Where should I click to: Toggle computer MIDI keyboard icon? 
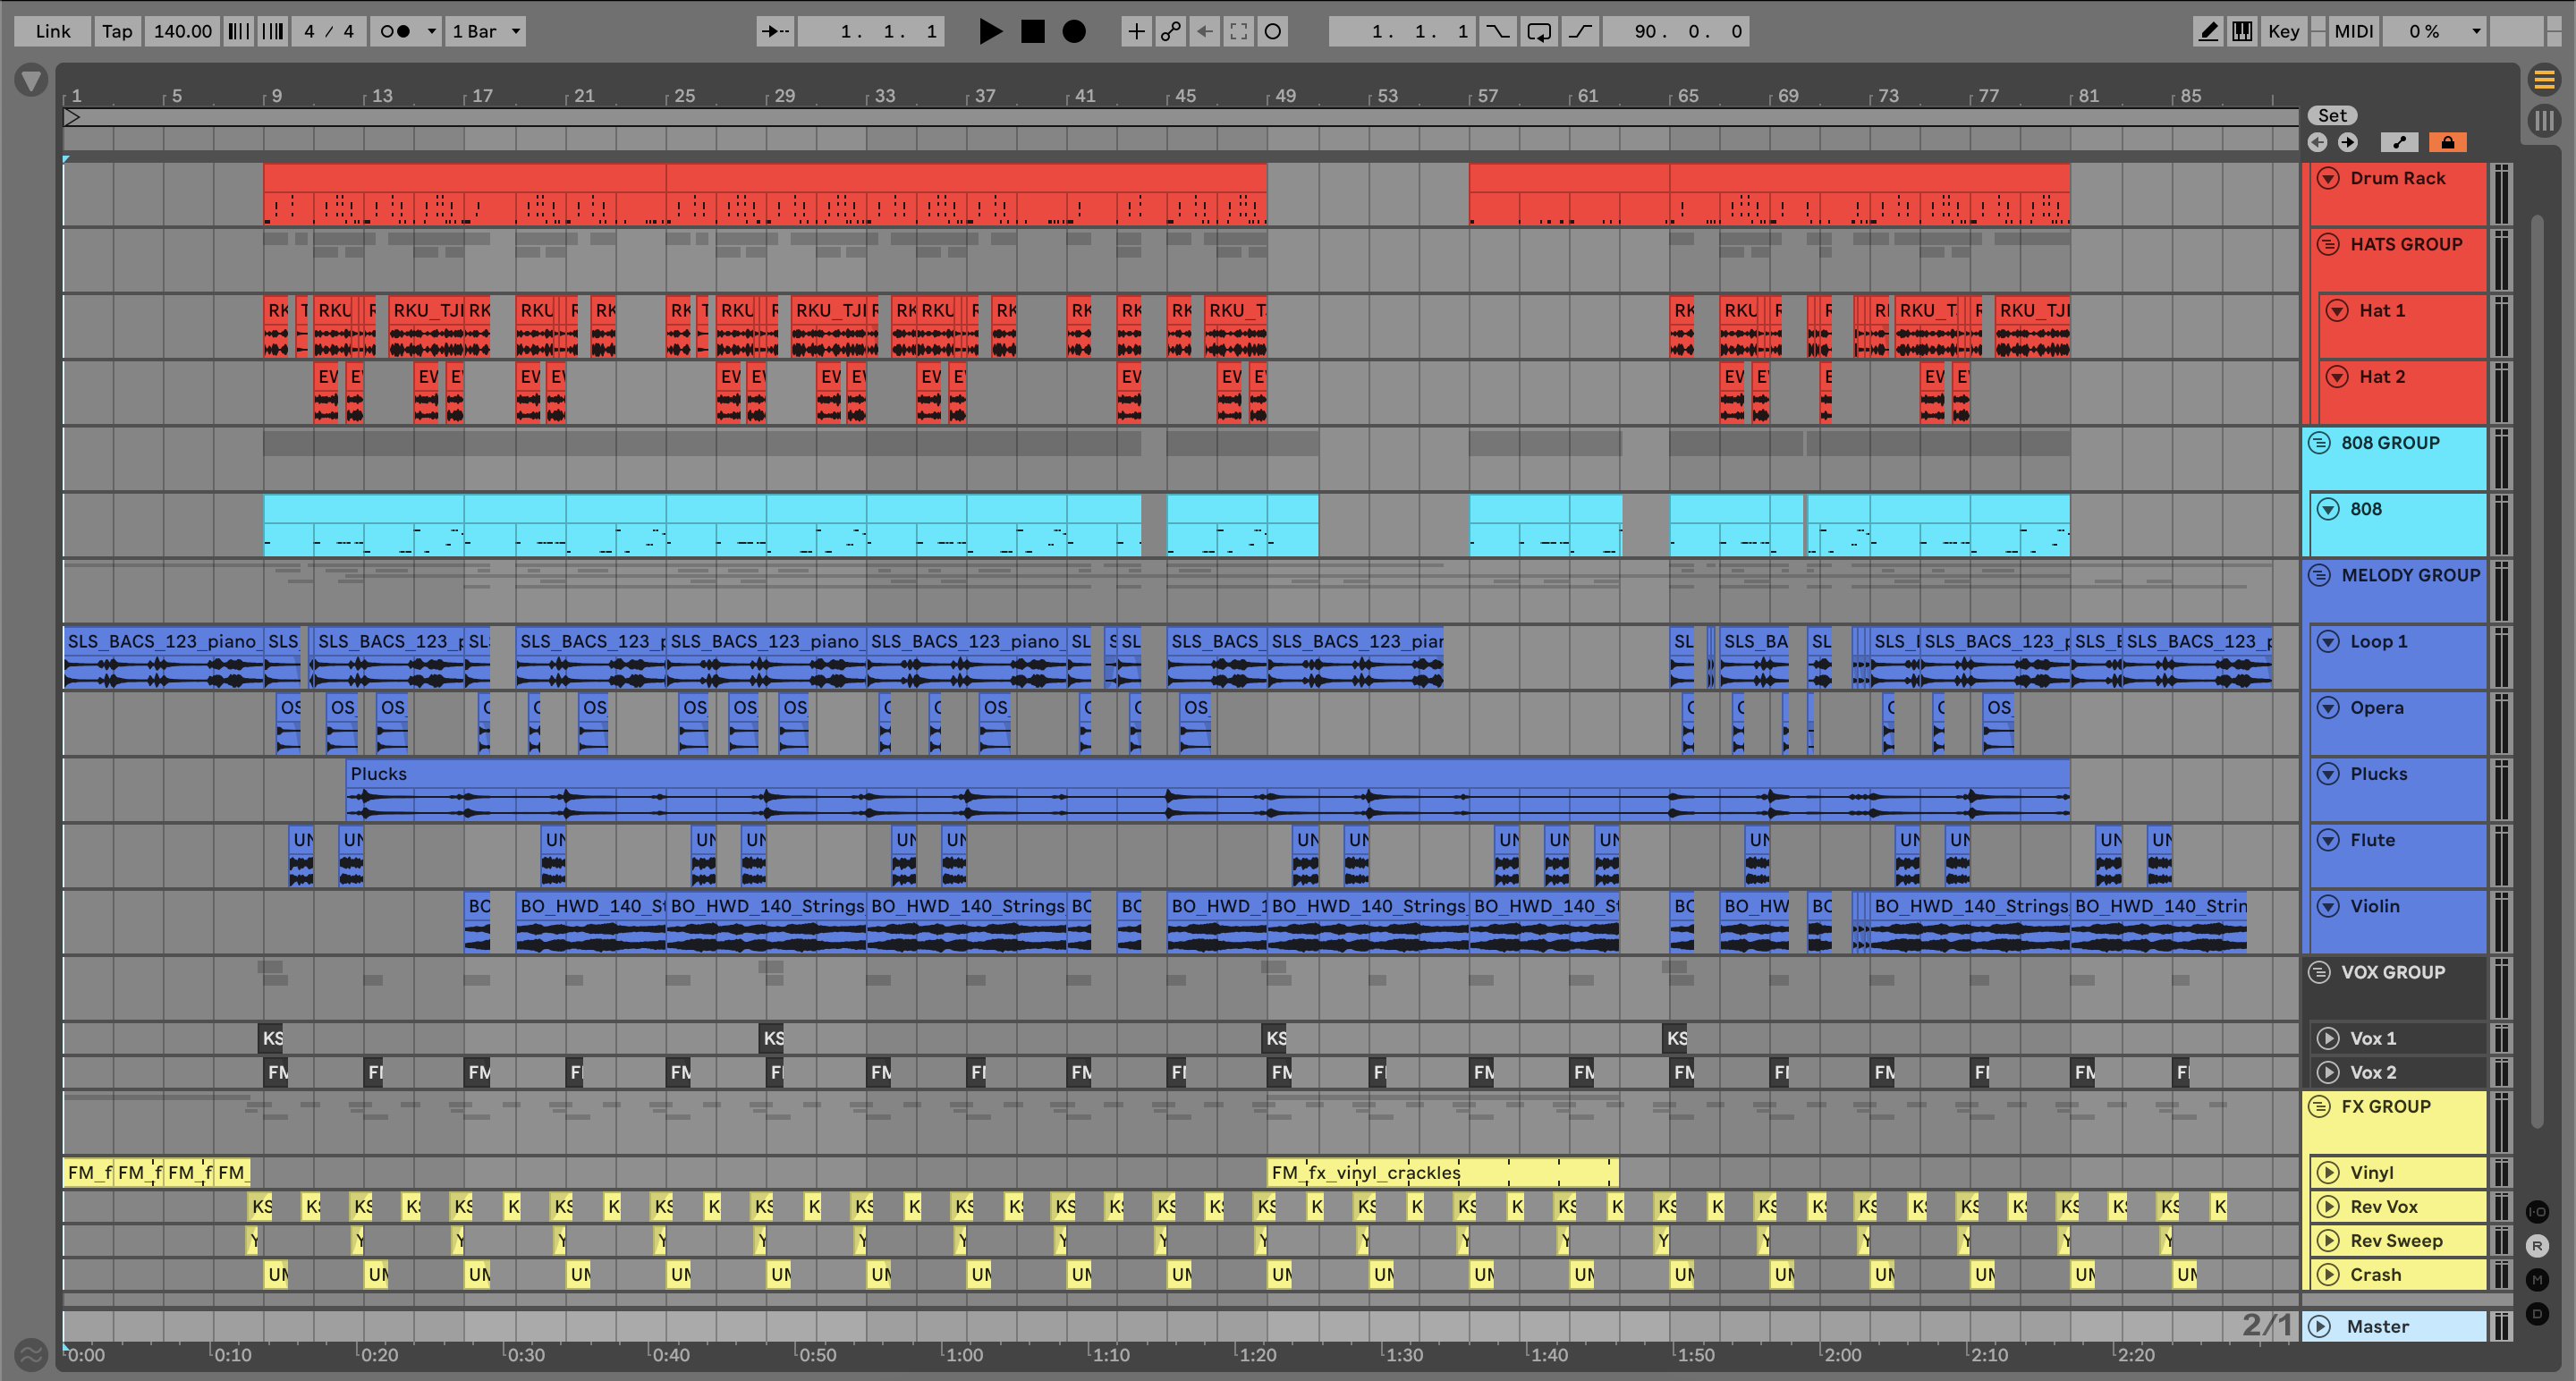2242,31
